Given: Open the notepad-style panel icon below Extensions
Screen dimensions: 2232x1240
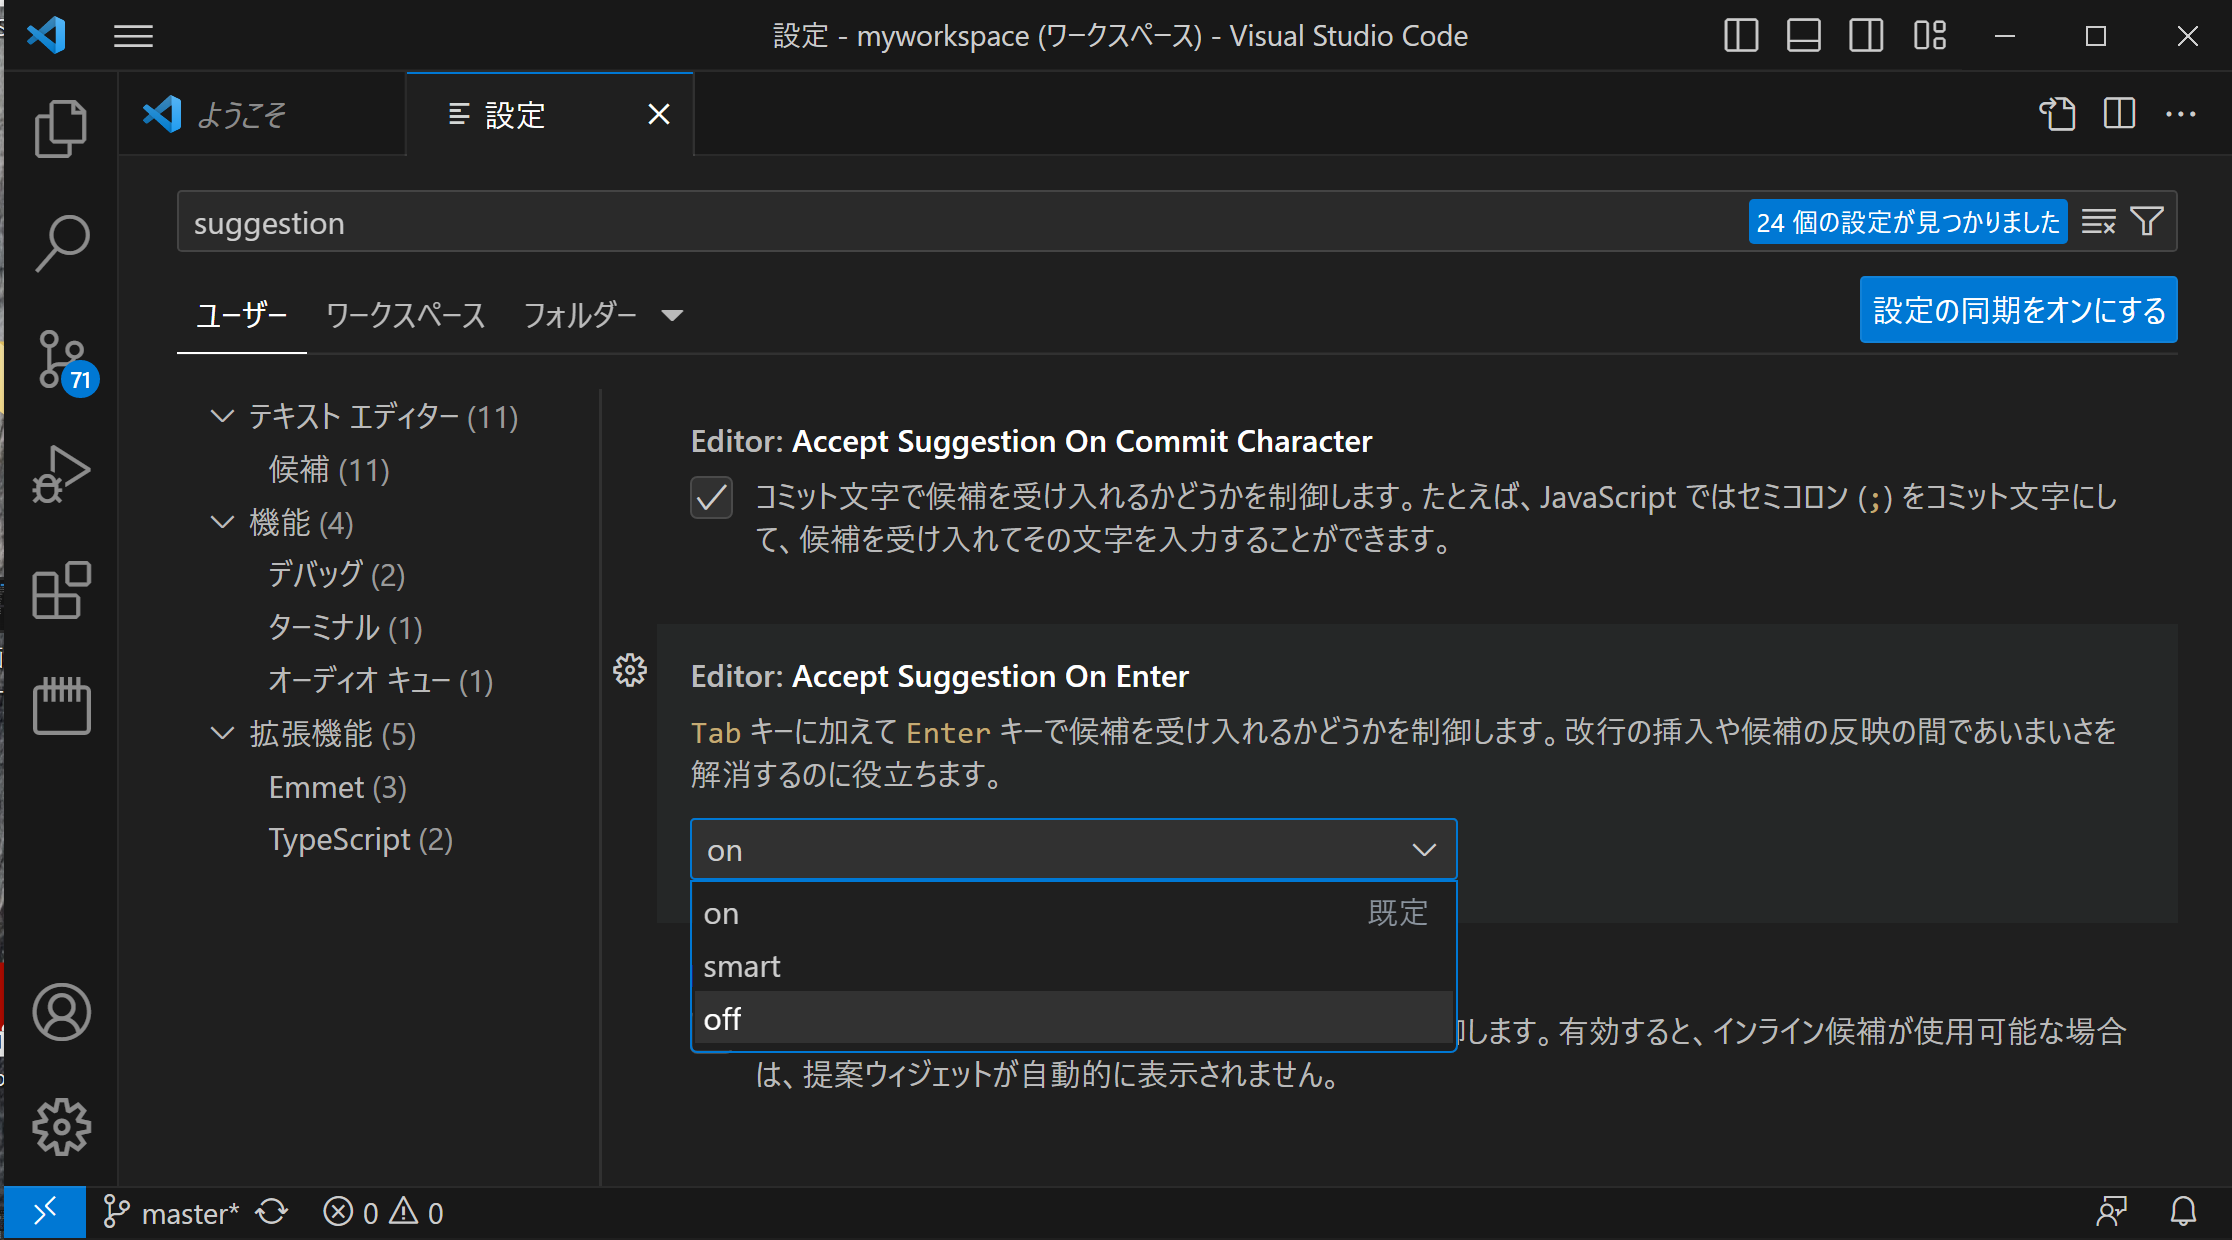Looking at the screenshot, I should [61, 705].
